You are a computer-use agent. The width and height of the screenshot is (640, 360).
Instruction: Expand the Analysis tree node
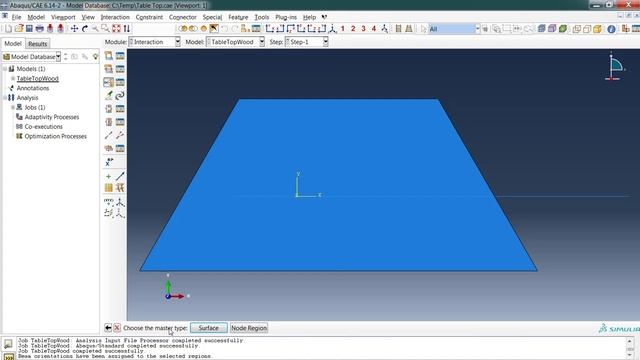click(5, 98)
